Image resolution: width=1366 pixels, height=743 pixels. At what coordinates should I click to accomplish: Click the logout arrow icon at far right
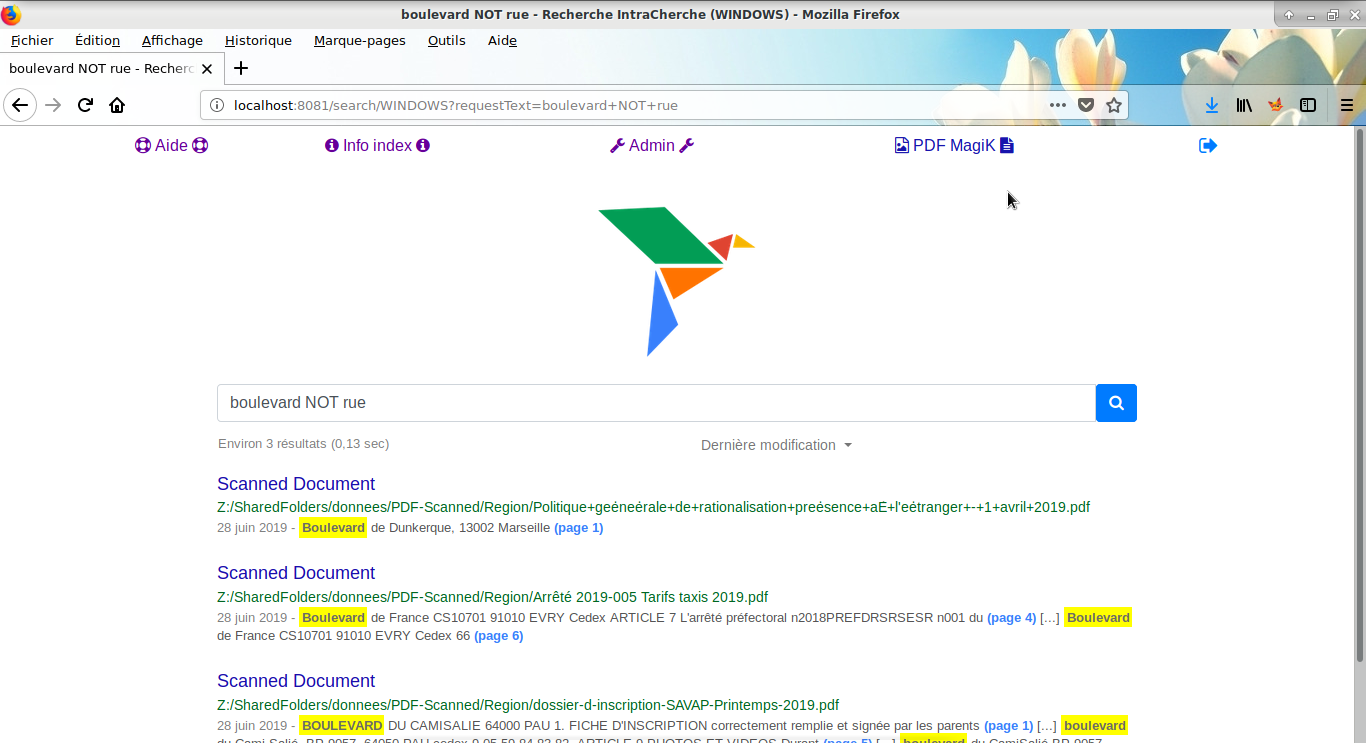[x=1207, y=145]
